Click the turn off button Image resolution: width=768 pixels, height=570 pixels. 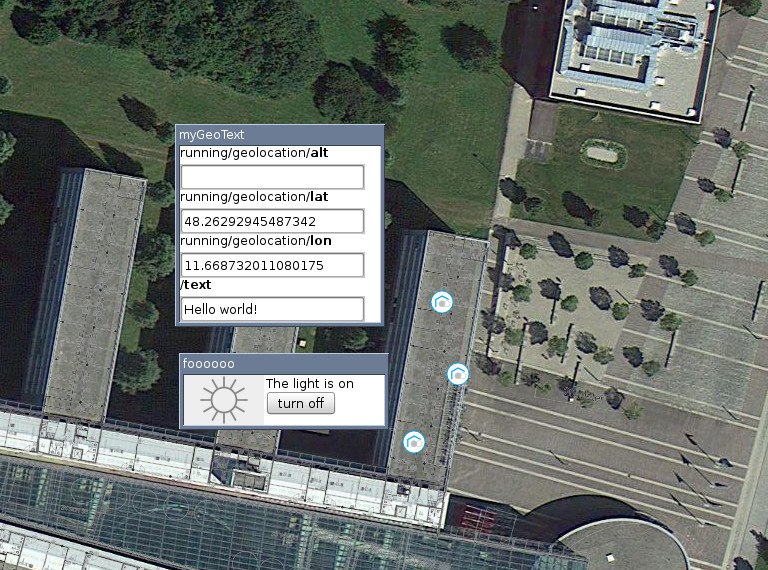[x=301, y=404]
